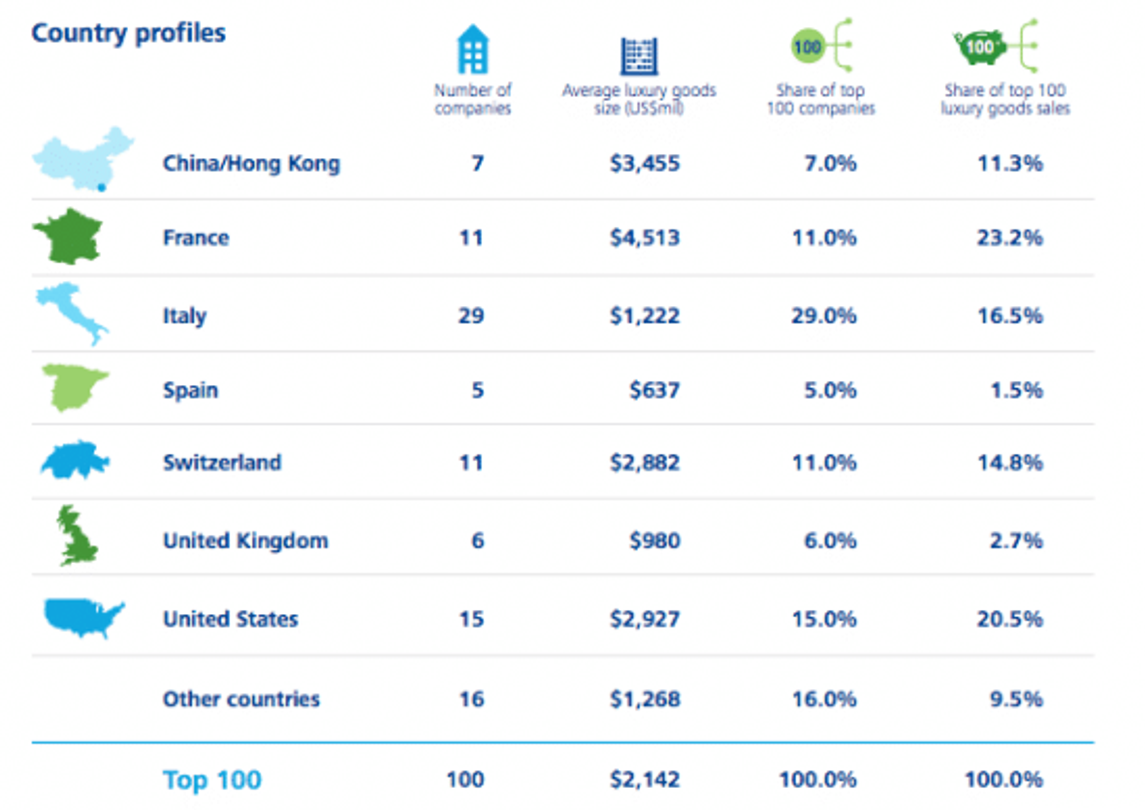
Task: Click the China/Hong Kong map icon
Action: tap(83, 159)
